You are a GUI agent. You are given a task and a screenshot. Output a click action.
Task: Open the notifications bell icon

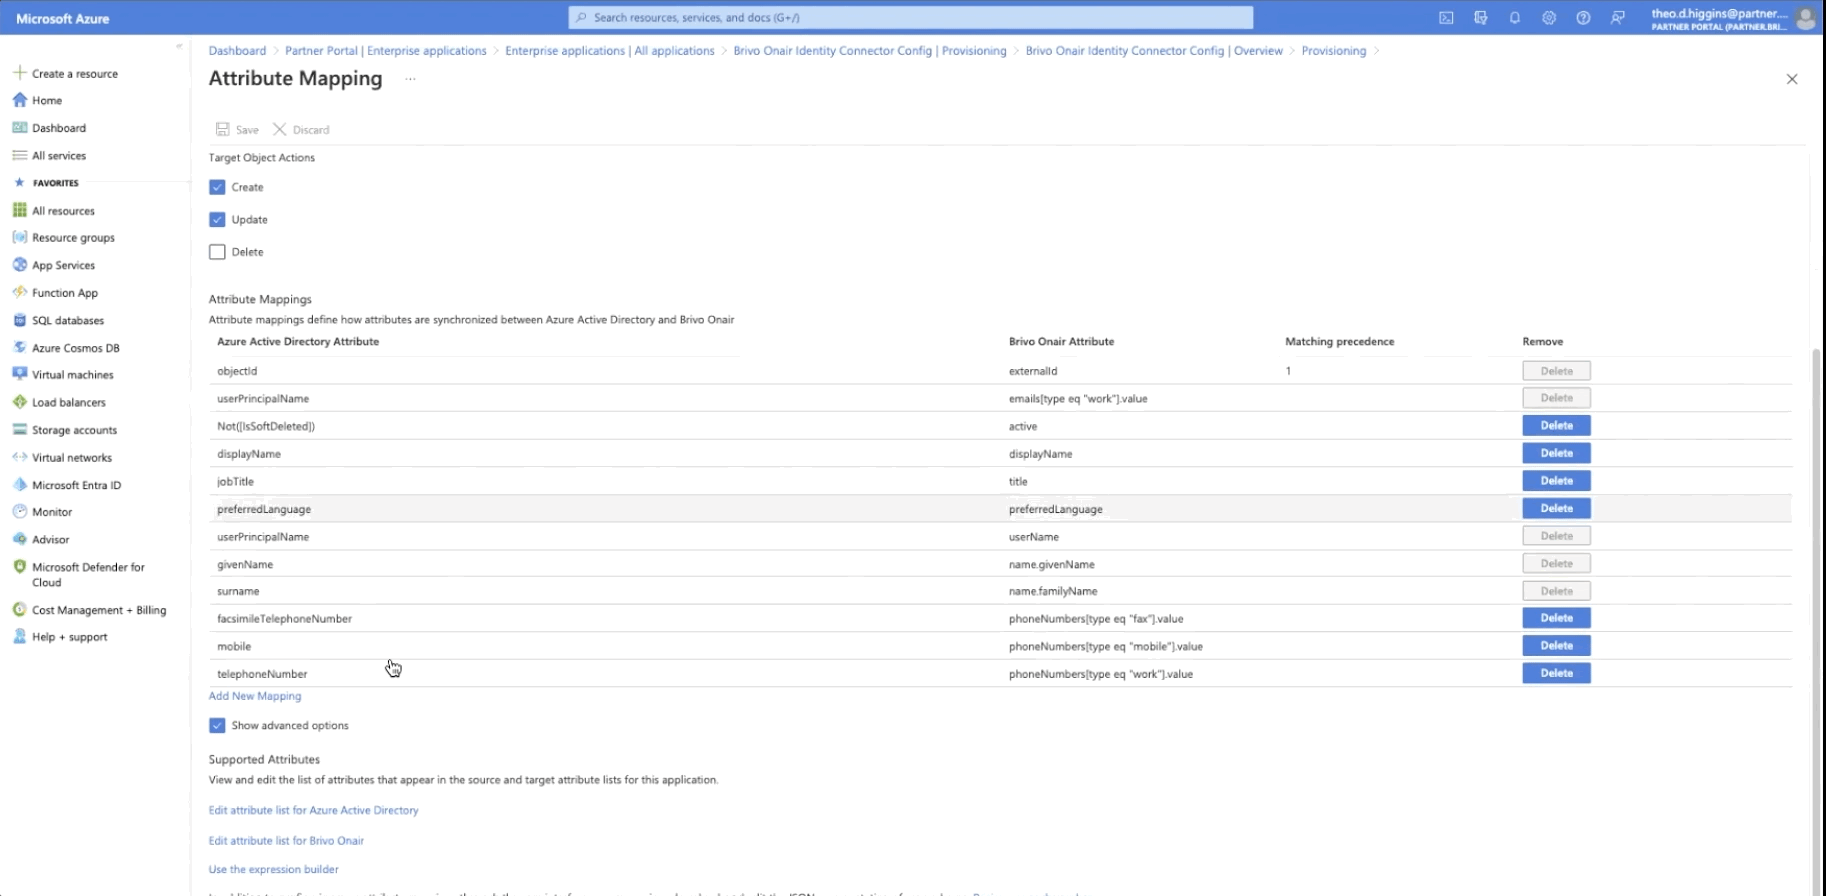click(1515, 18)
